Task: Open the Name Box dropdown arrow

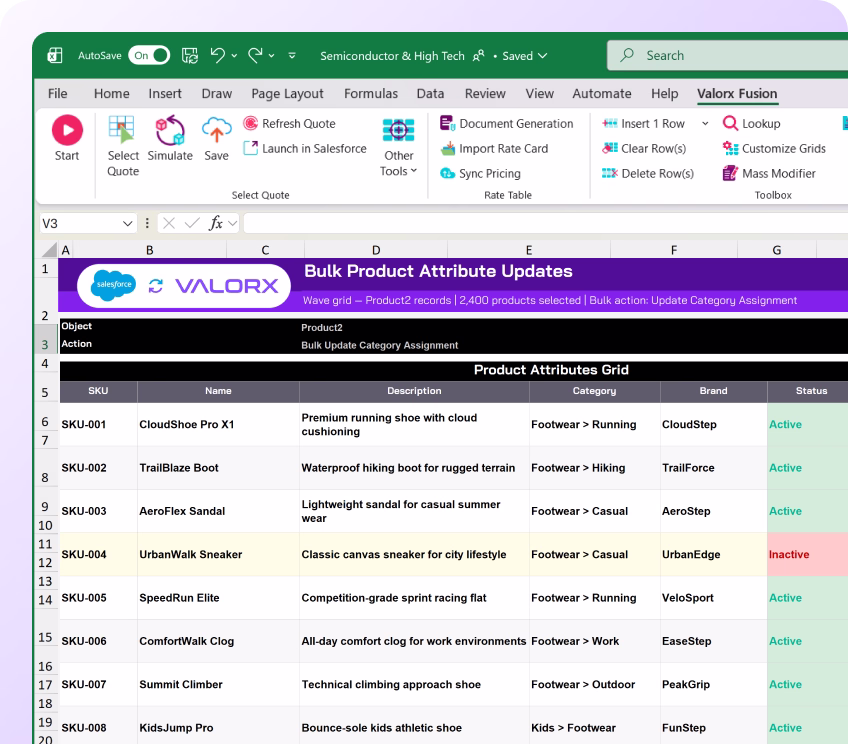Action: (x=128, y=223)
